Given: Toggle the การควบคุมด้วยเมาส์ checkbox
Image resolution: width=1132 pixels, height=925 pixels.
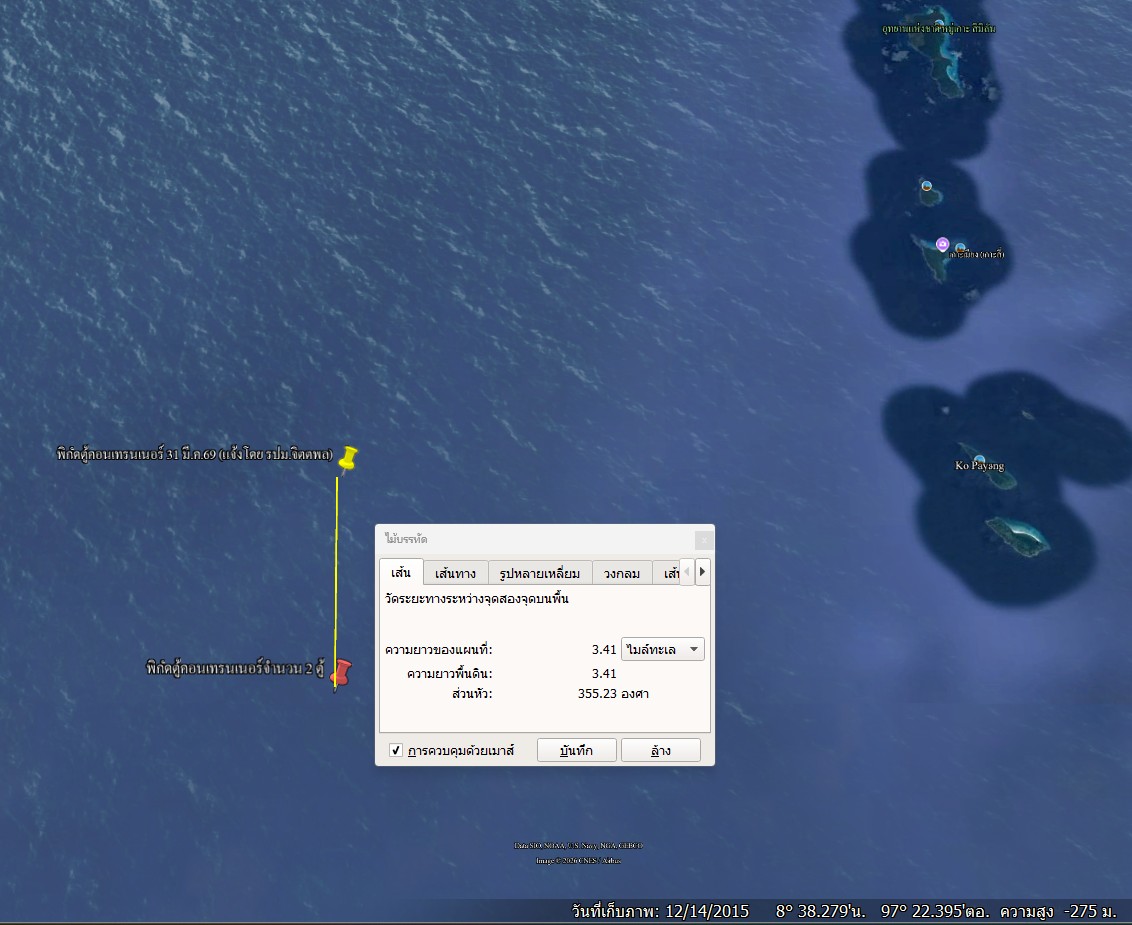Looking at the screenshot, I should coord(396,750).
